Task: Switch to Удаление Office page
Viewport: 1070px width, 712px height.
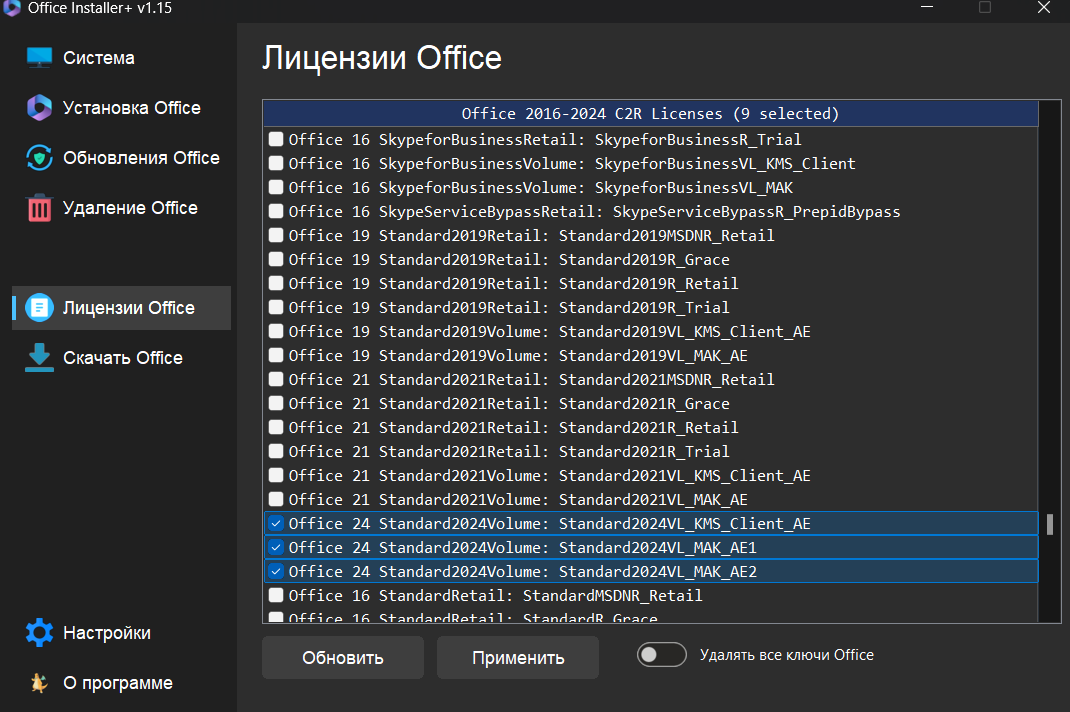Action: coord(121,208)
